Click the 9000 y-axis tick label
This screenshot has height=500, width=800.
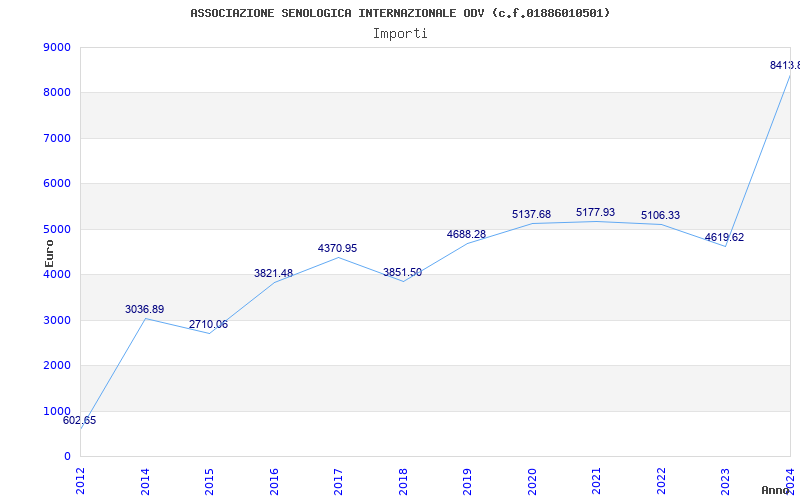click(57, 47)
